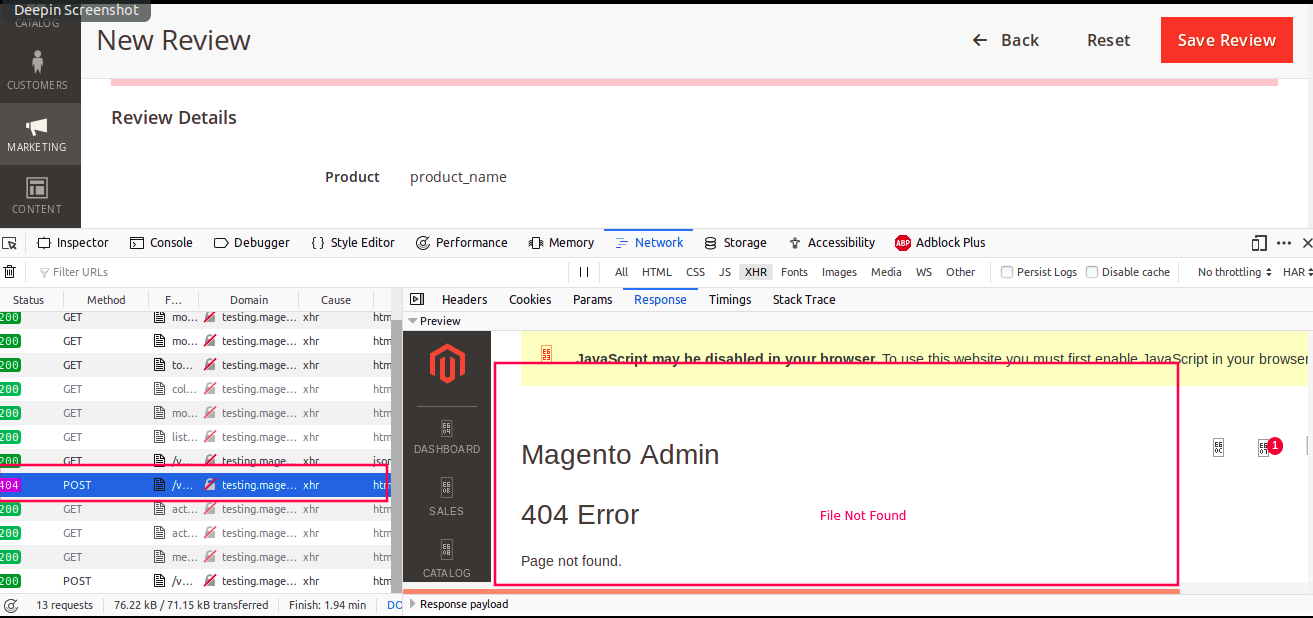Open the Timings tab of request details
This screenshot has width=1313, height=618.
(730, 299)
